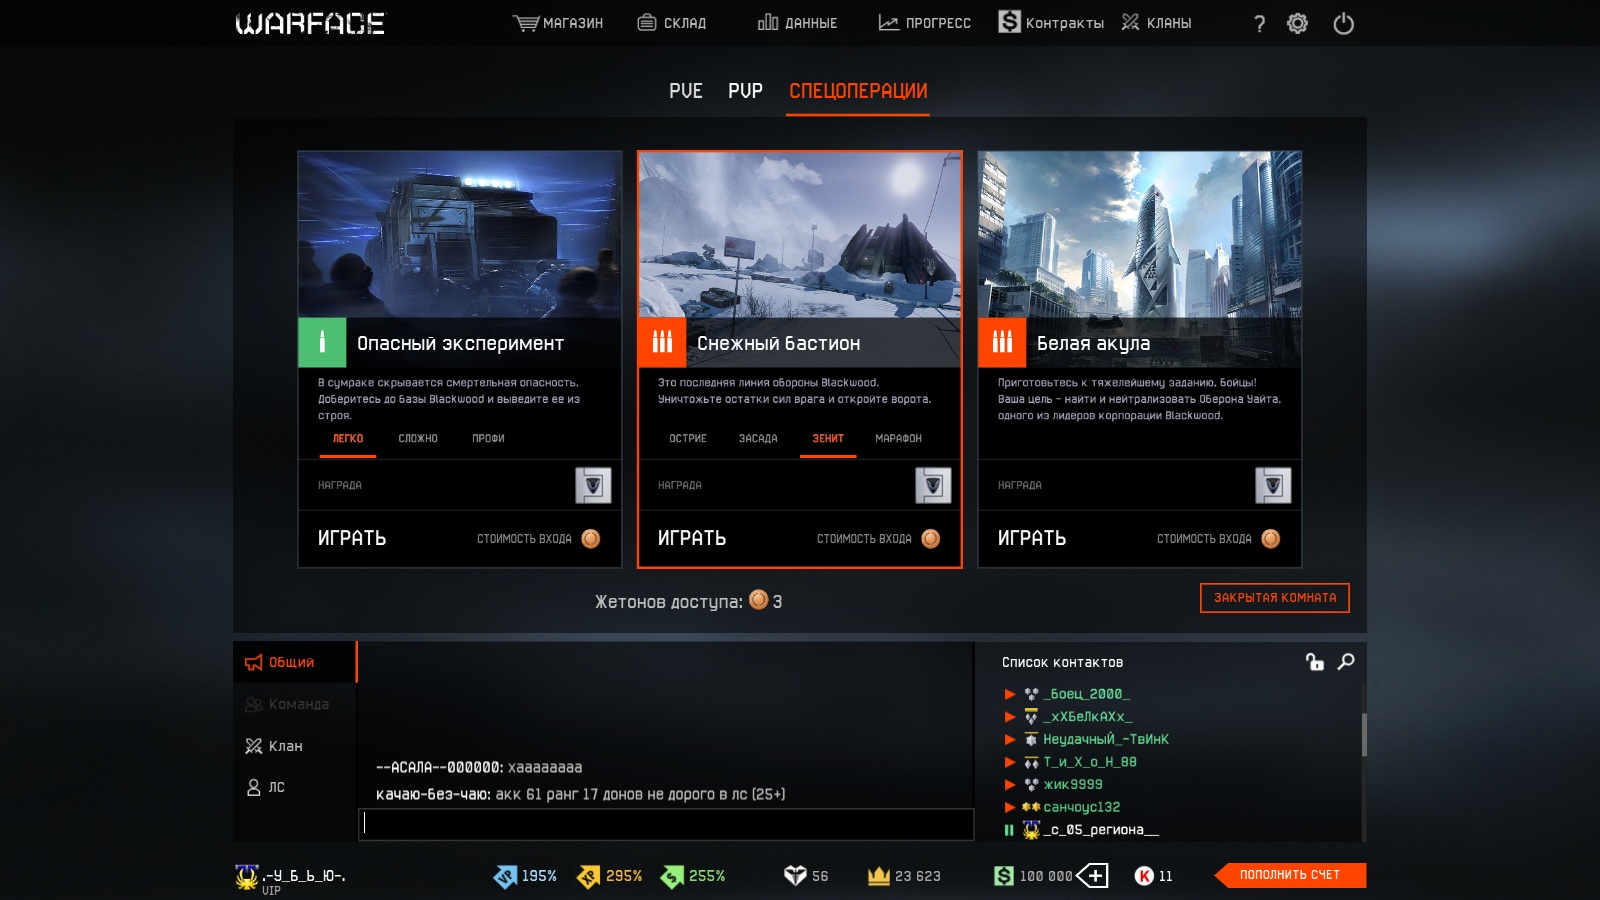The image size is (1600, 900).
Task: Click the armor icon showing 56
Action: pyautogui.click(x=795, y=876)
